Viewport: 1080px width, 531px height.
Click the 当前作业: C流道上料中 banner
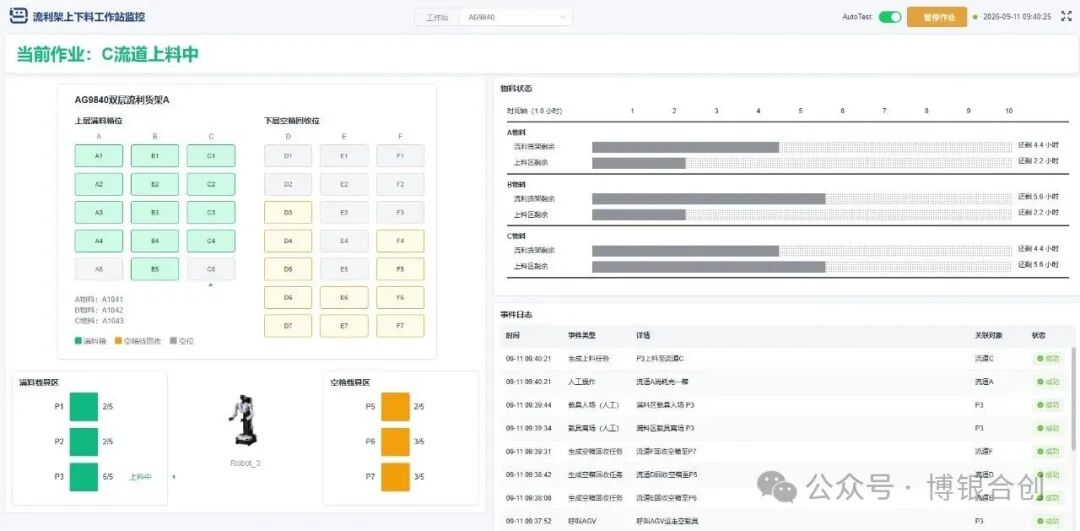point(107,54)
